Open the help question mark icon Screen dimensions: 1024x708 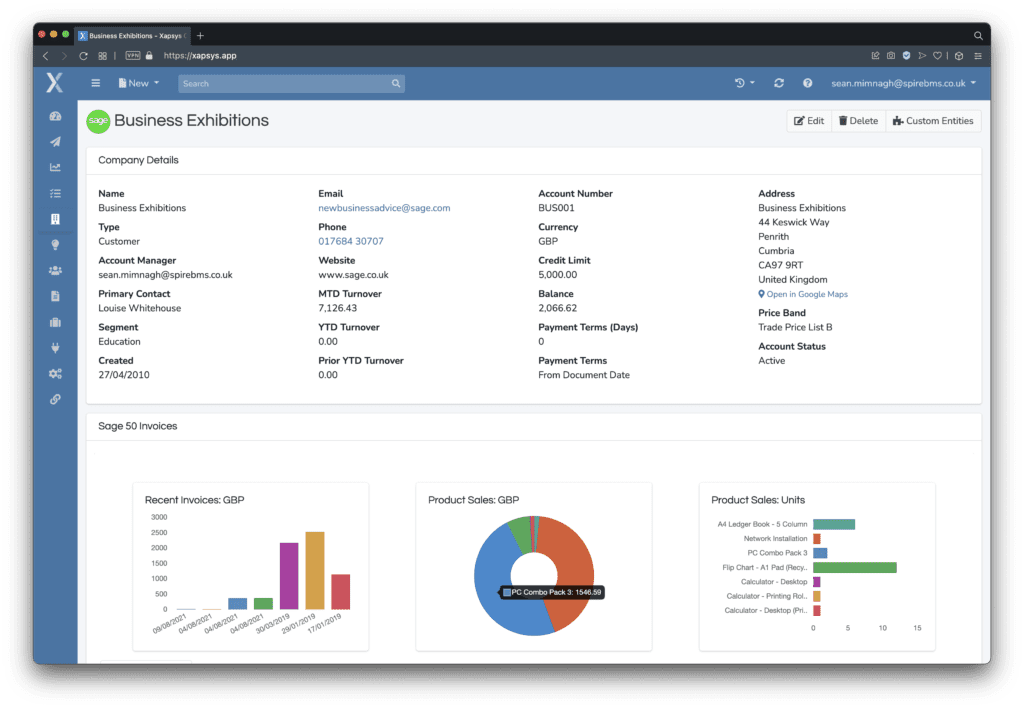[x=807, y=83]
